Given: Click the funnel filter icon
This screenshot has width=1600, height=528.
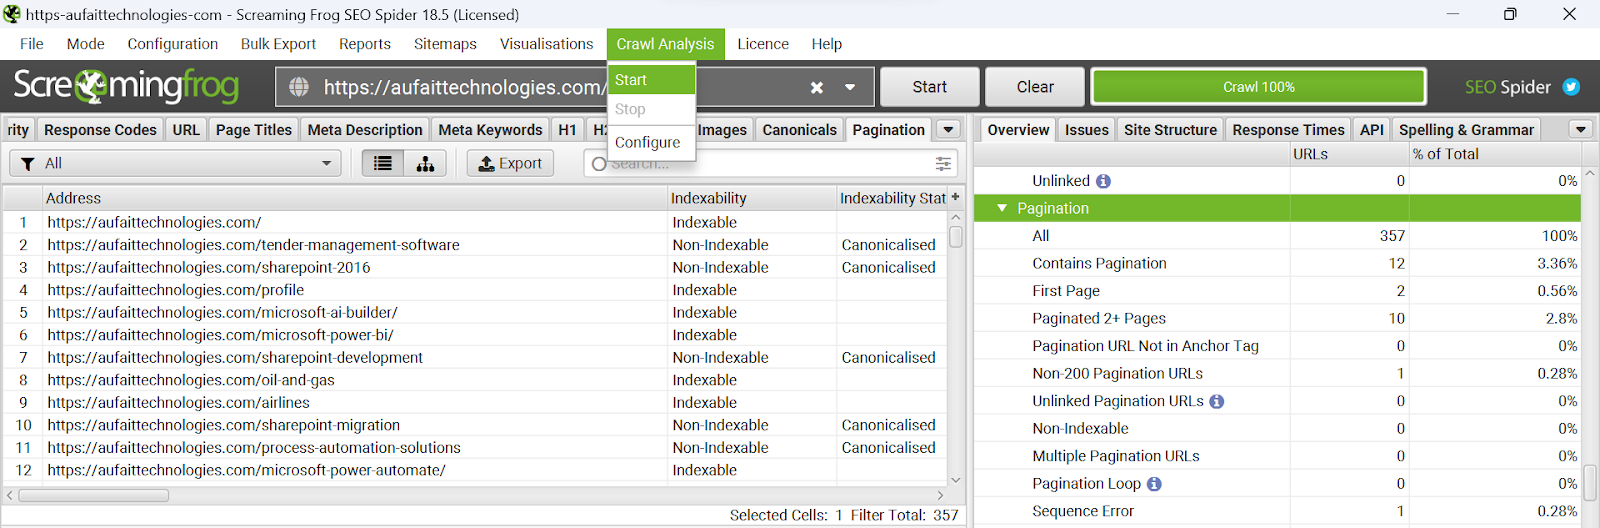Looking at the screenshot, I should [27, 163].
